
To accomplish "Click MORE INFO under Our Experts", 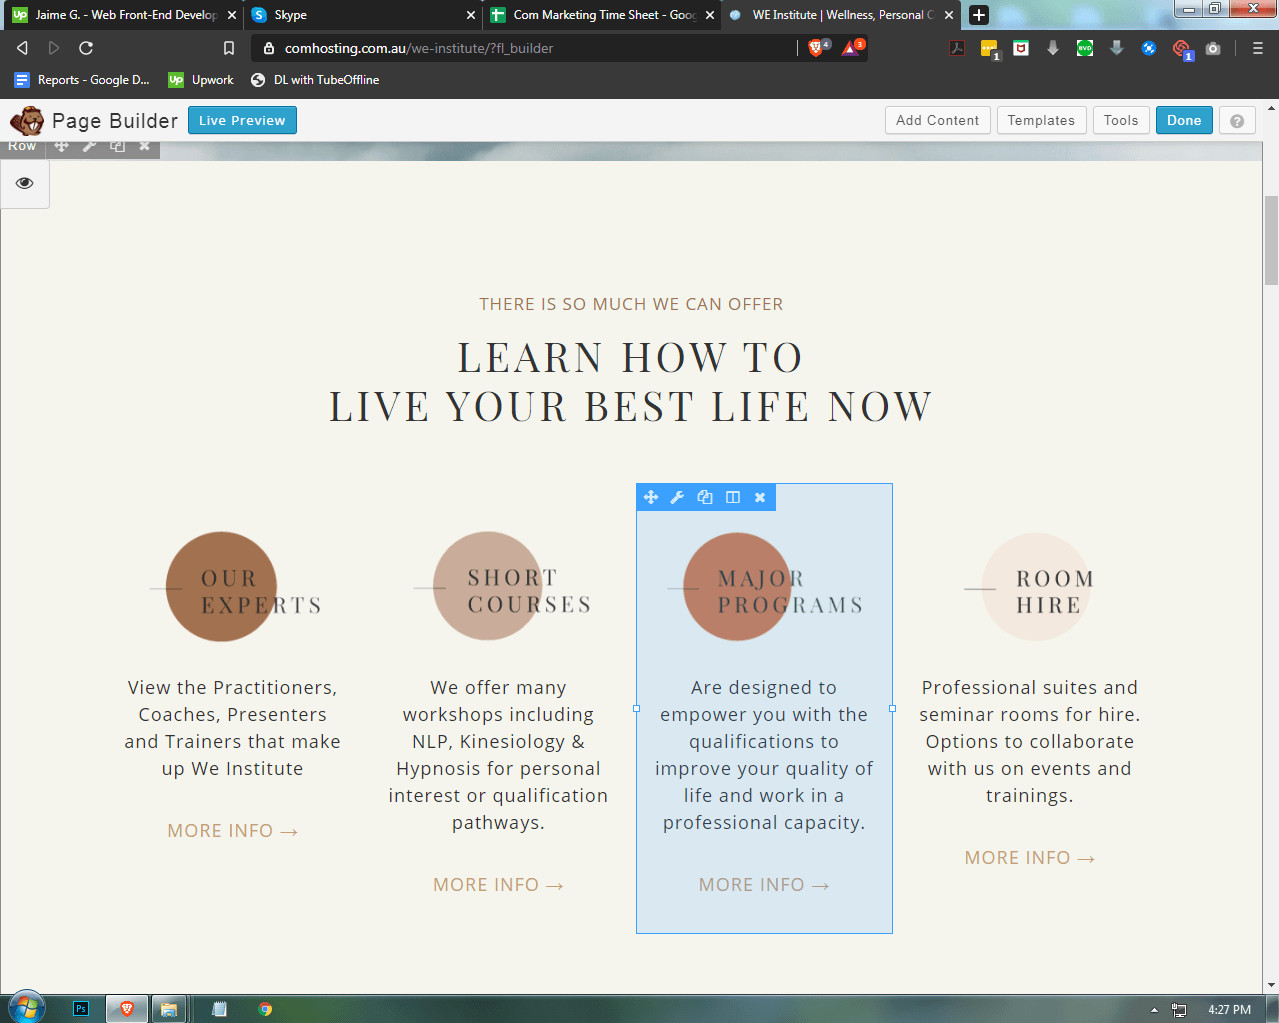I will pyautogui.click(x=232, y=831).
